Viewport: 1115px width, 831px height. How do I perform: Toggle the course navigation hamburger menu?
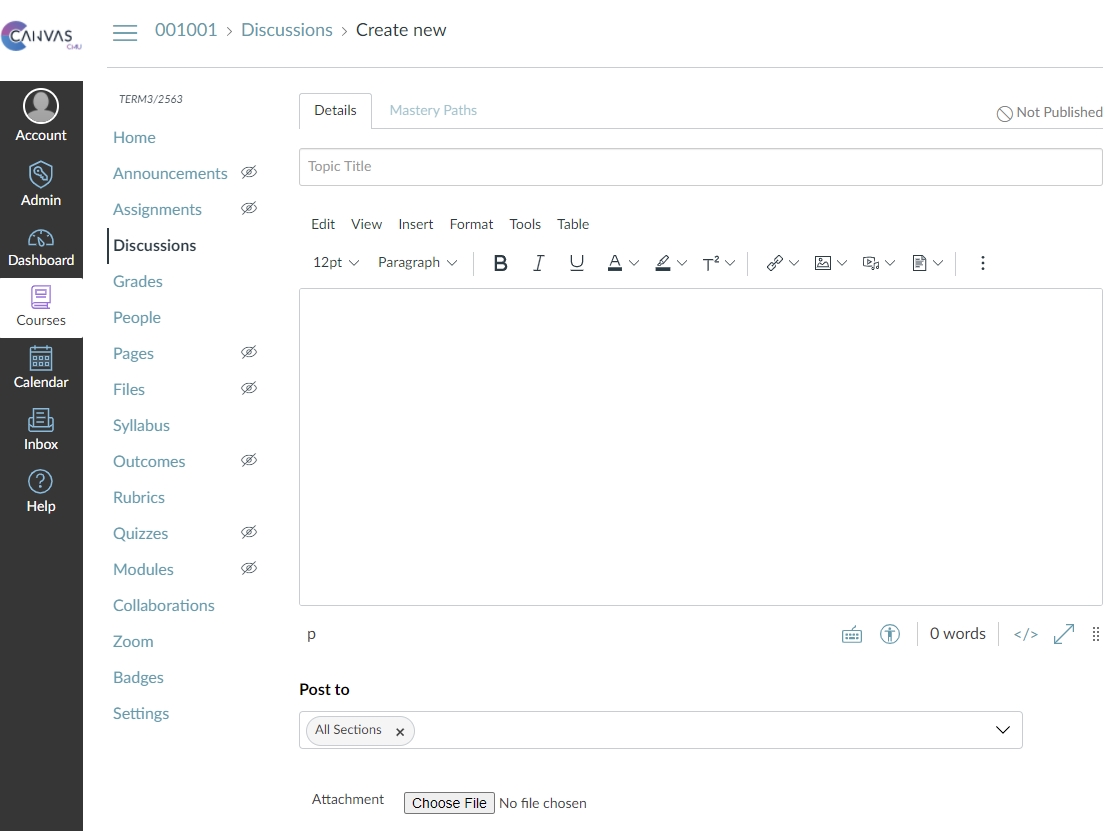click(125, 32)
